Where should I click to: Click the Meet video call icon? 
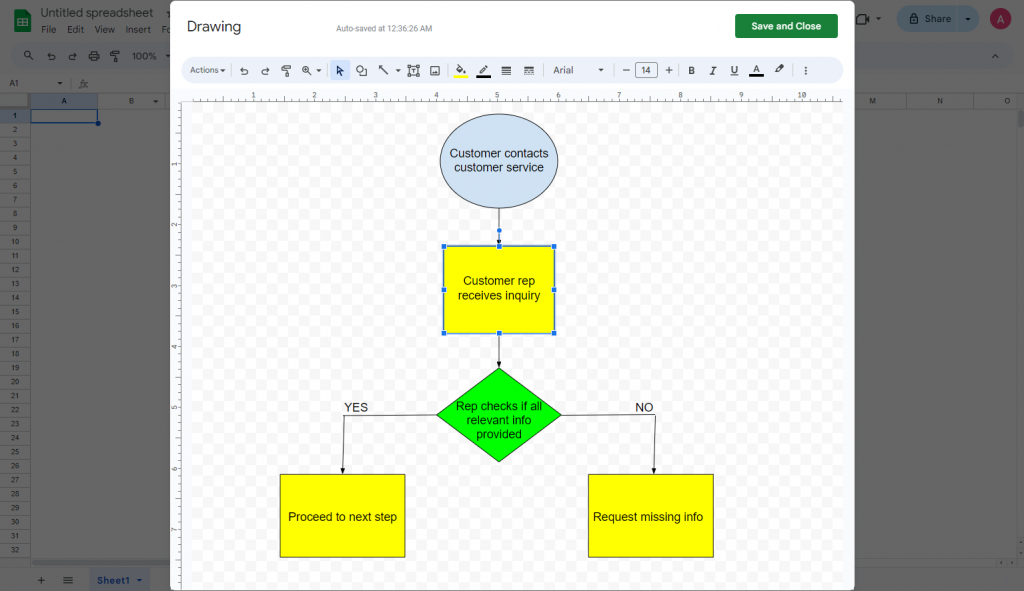coord(863,19)
